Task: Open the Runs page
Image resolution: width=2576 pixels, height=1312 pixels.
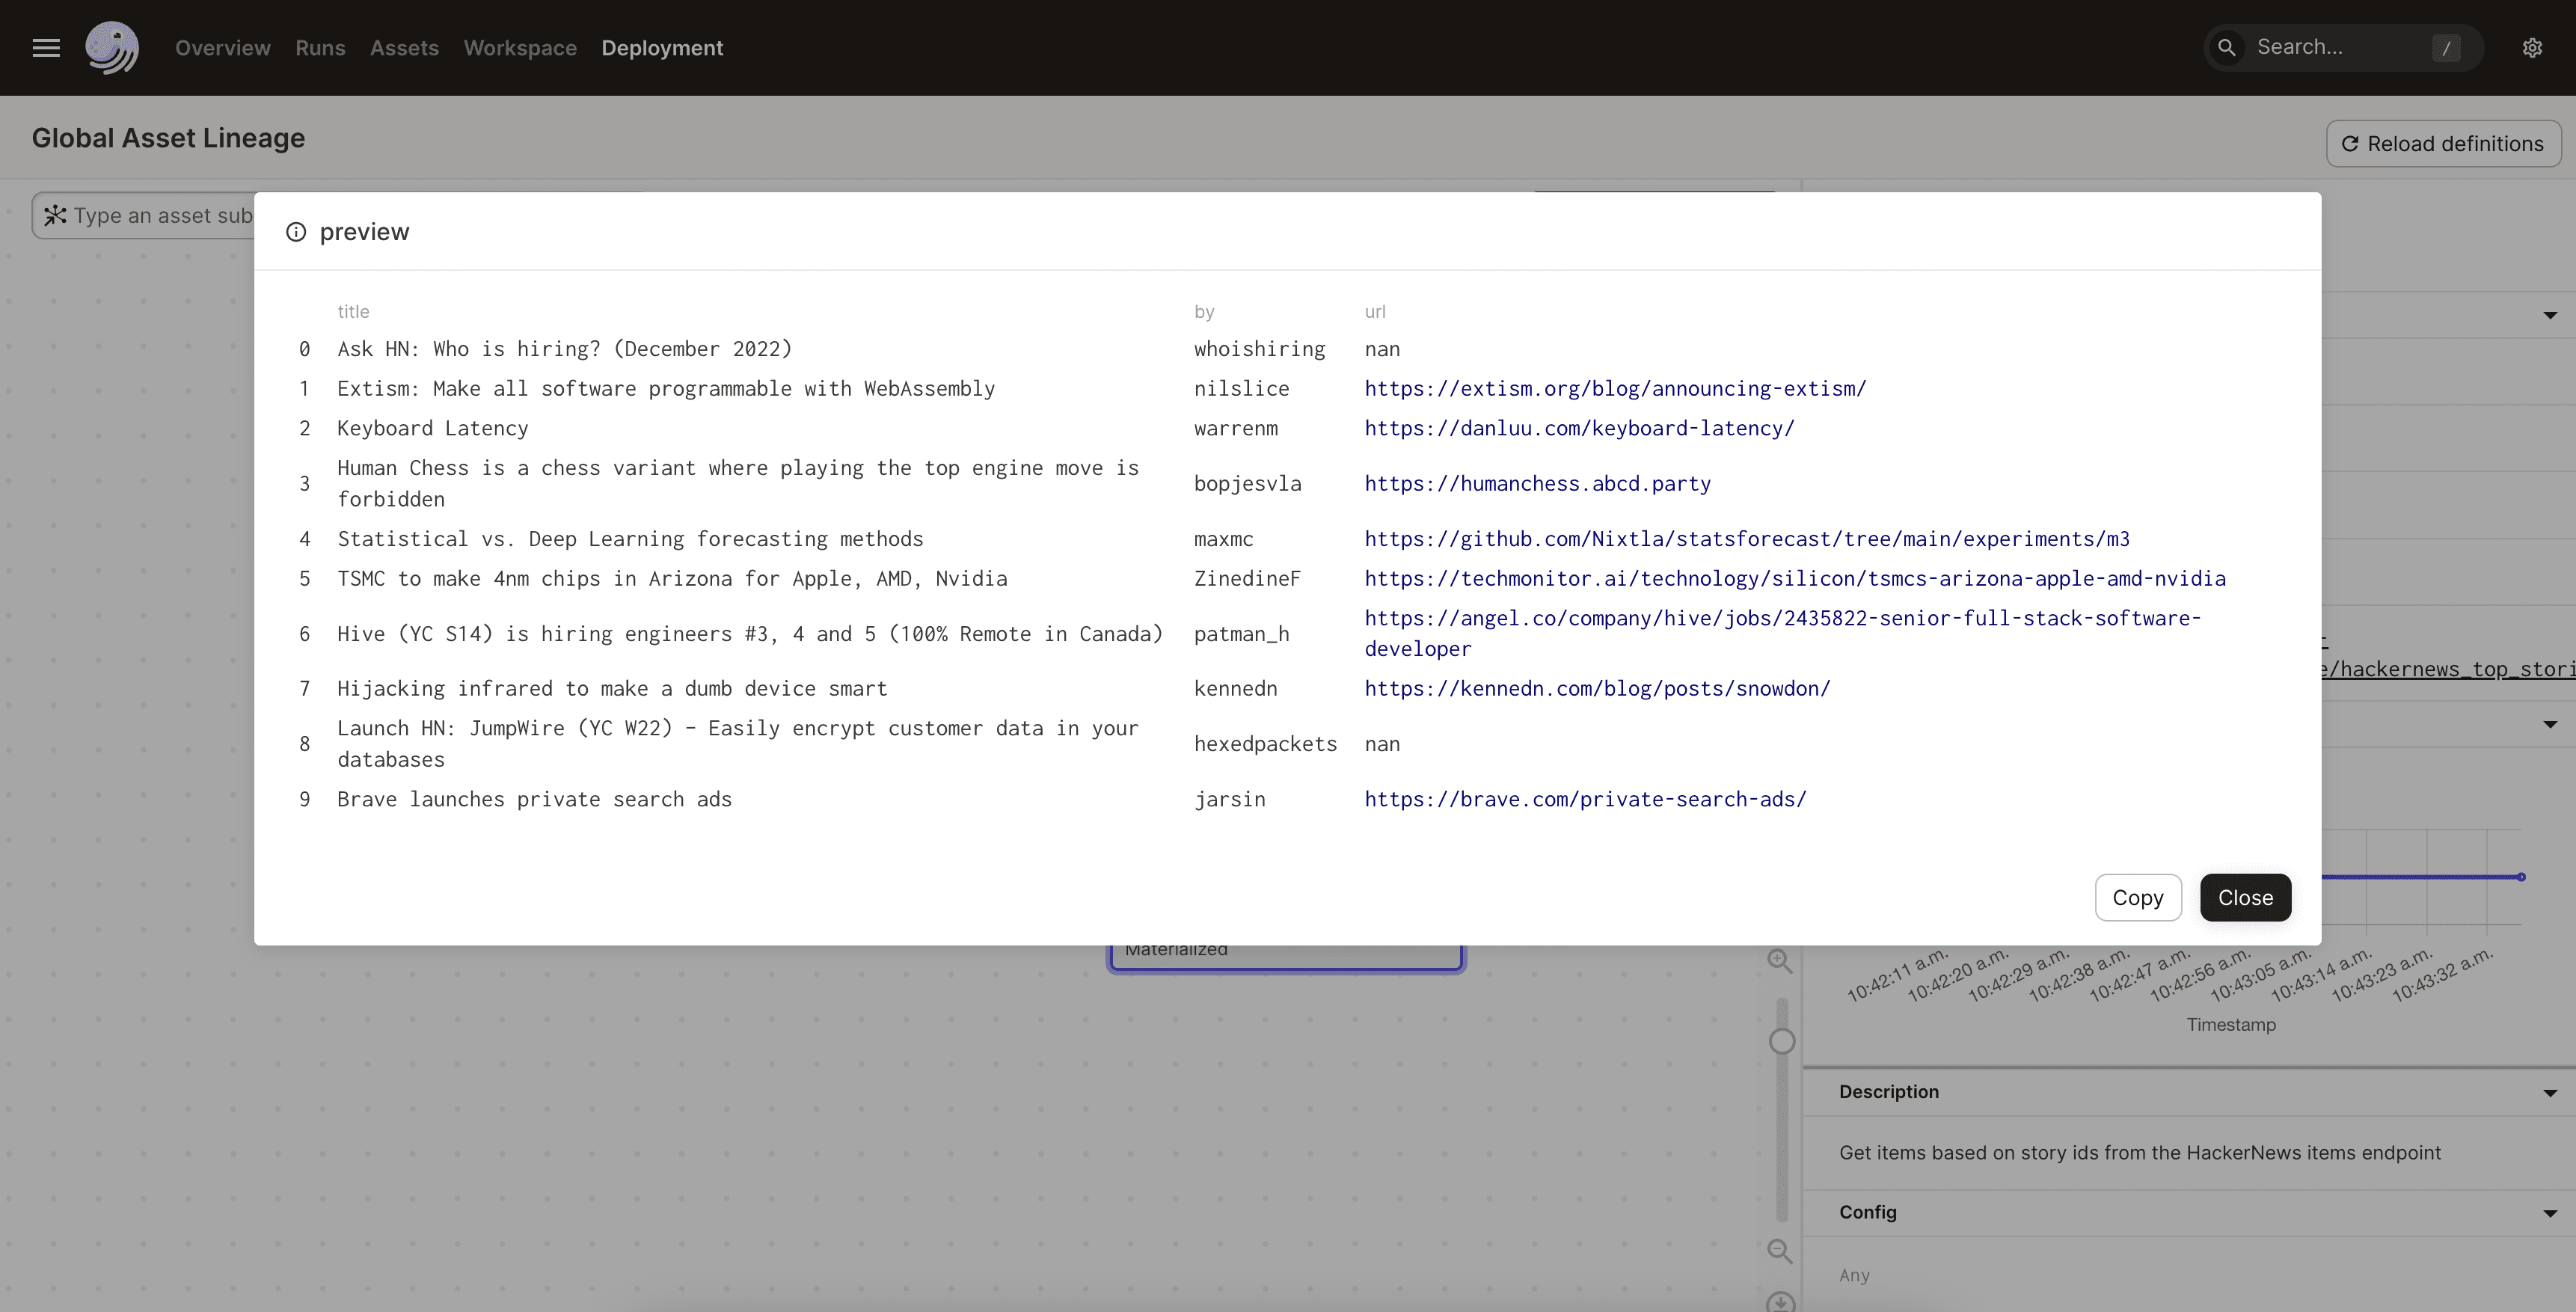Action: [x=319, y=47]
